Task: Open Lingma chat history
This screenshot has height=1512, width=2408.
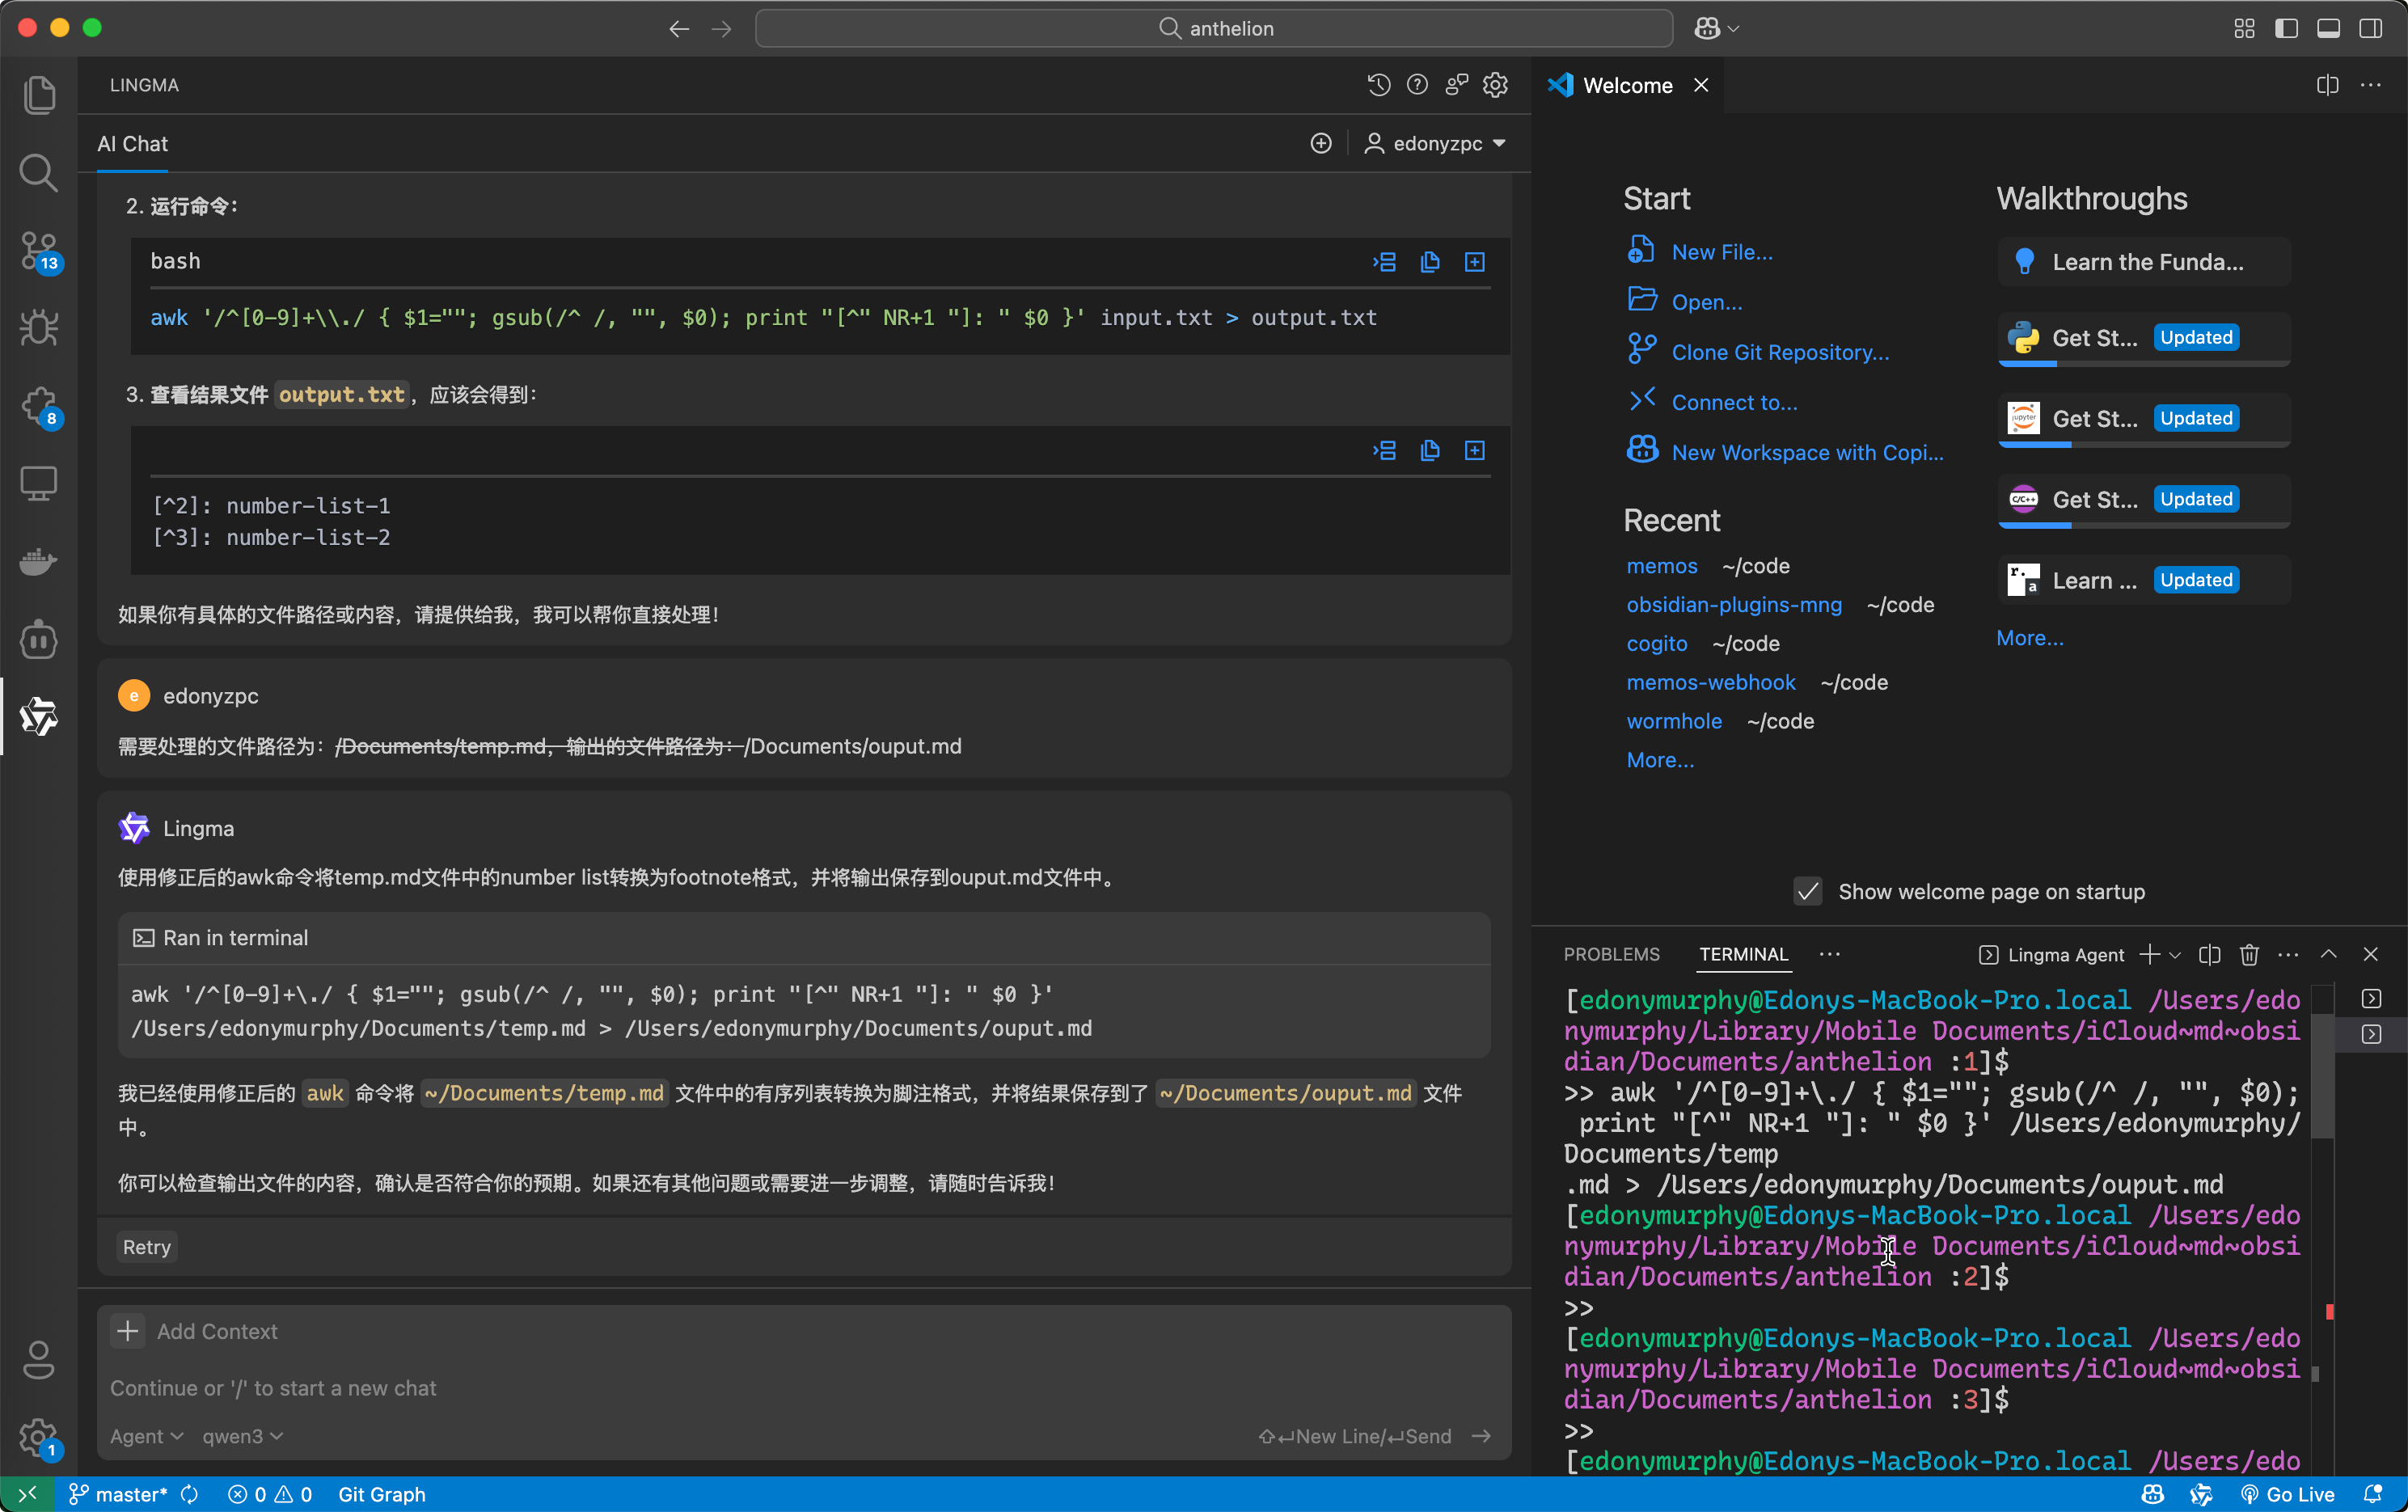Action: 1379,85
